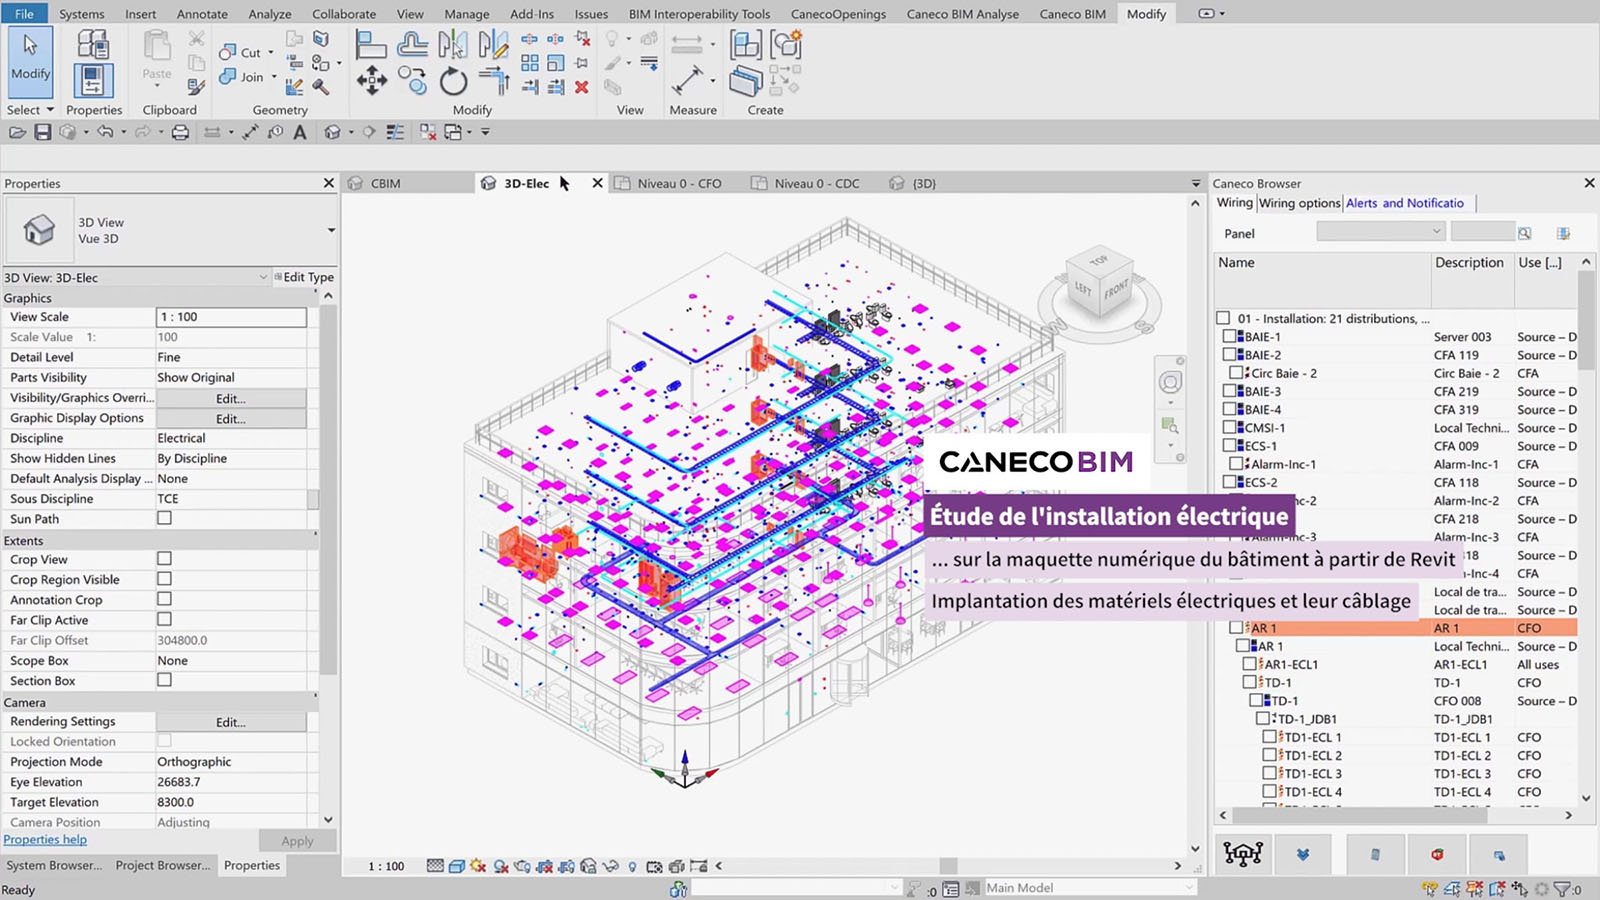Toggle the Properties palette ribbon icon
Screen dimensions: 1600x900
tap(93, 81)
